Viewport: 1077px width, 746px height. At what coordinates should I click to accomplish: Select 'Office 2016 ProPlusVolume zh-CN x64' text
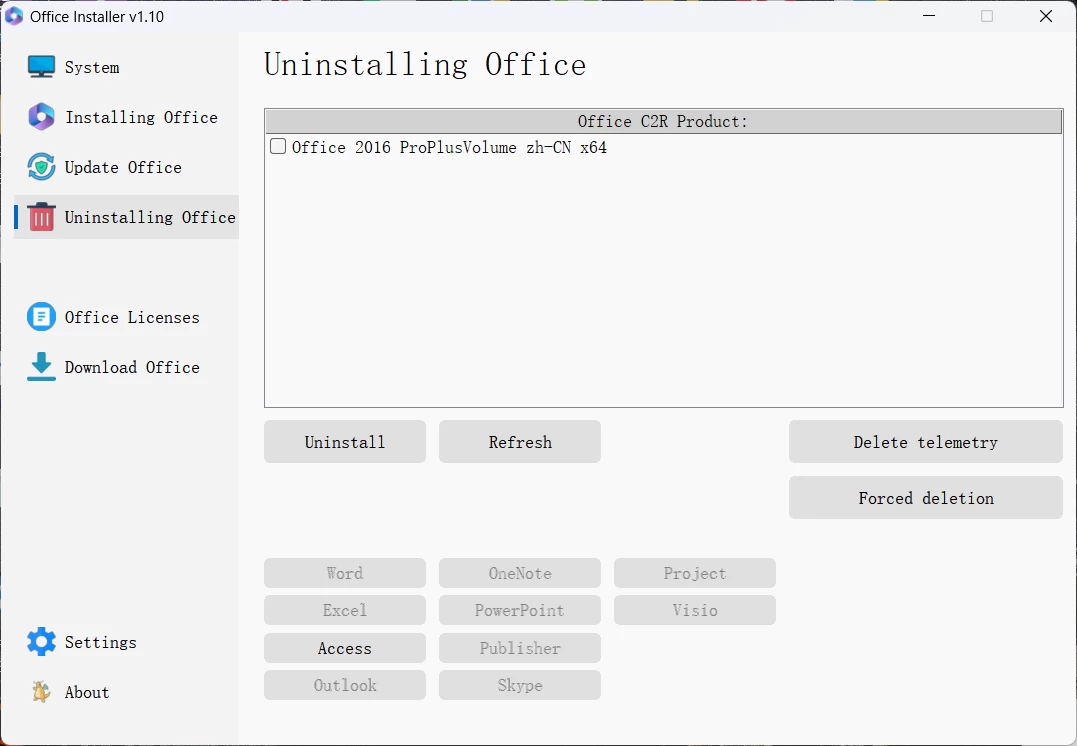pyautogui.click(x=449, y=147)
